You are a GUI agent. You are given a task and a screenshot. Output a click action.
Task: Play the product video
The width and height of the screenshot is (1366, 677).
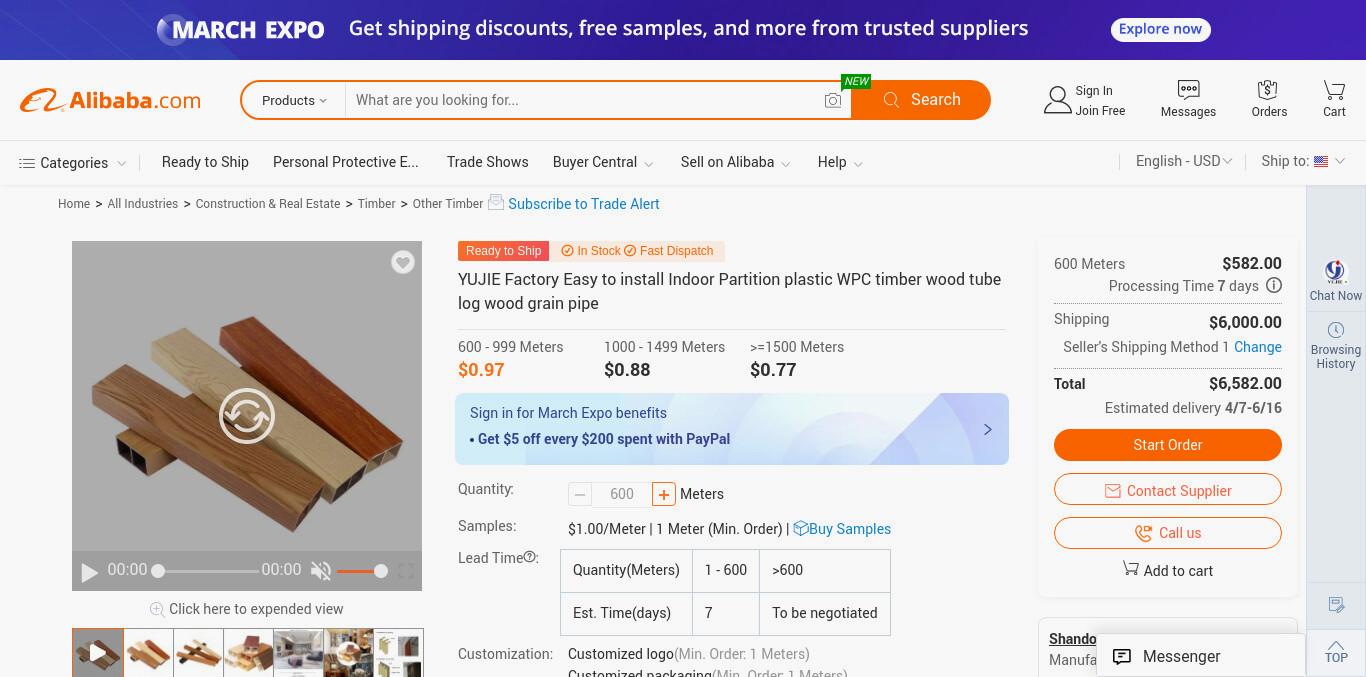pyautogui.click(x=89, y=572)
